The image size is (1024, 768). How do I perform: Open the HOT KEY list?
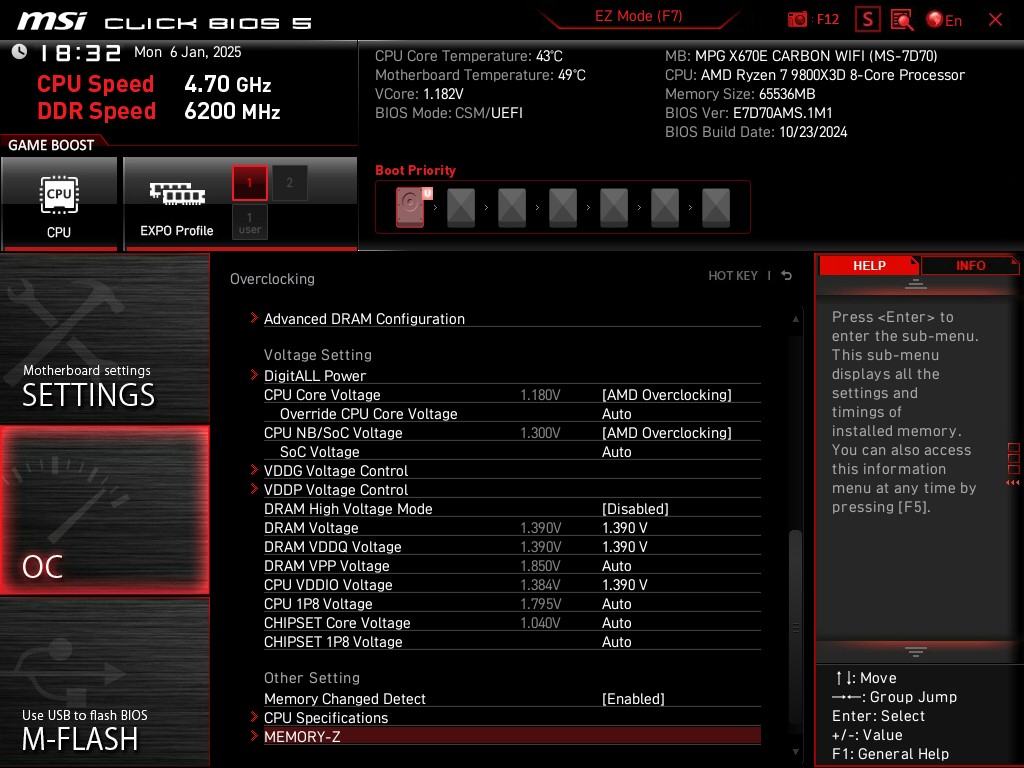pyautogui.click(x=733, y=276)
